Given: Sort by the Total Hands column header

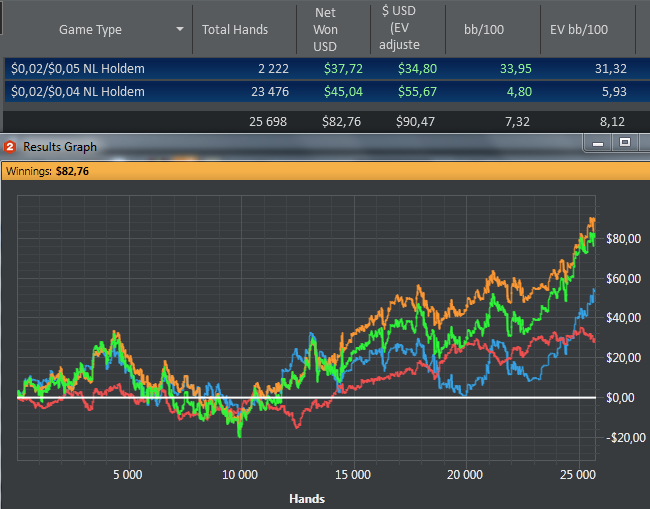Looking at the screenshot, I should click(235, 29).
